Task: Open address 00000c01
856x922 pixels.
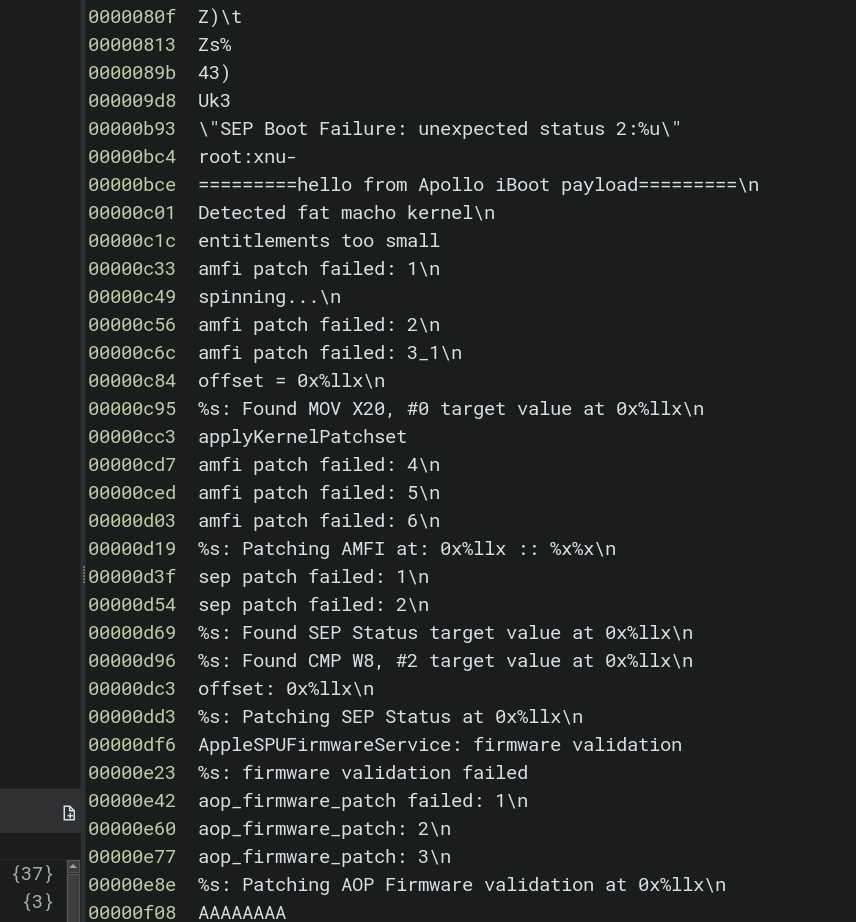Action: pos(131,213)
